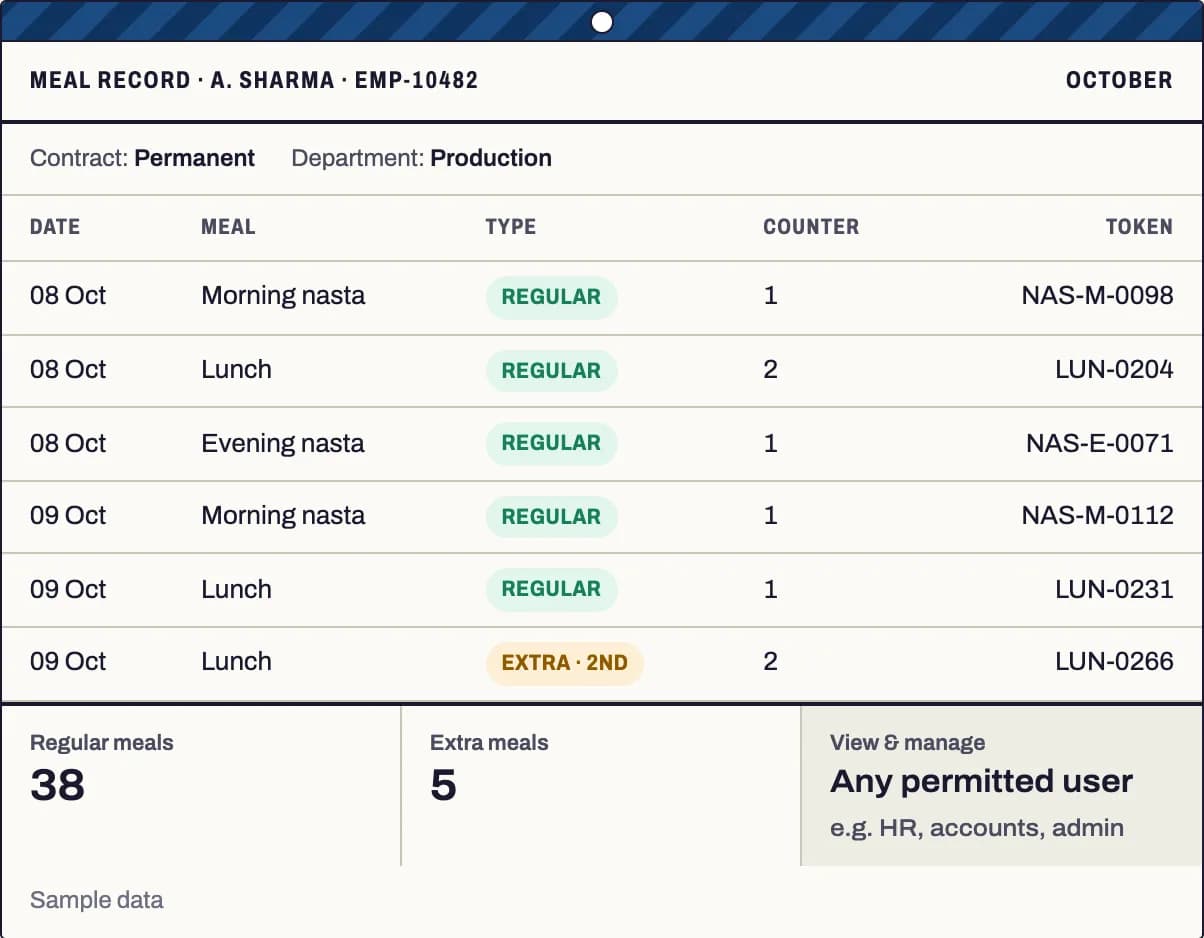This screenshot has width=1204, height=938.
Task: Click the COUNTER column header
Action: [x=811, y=227]
